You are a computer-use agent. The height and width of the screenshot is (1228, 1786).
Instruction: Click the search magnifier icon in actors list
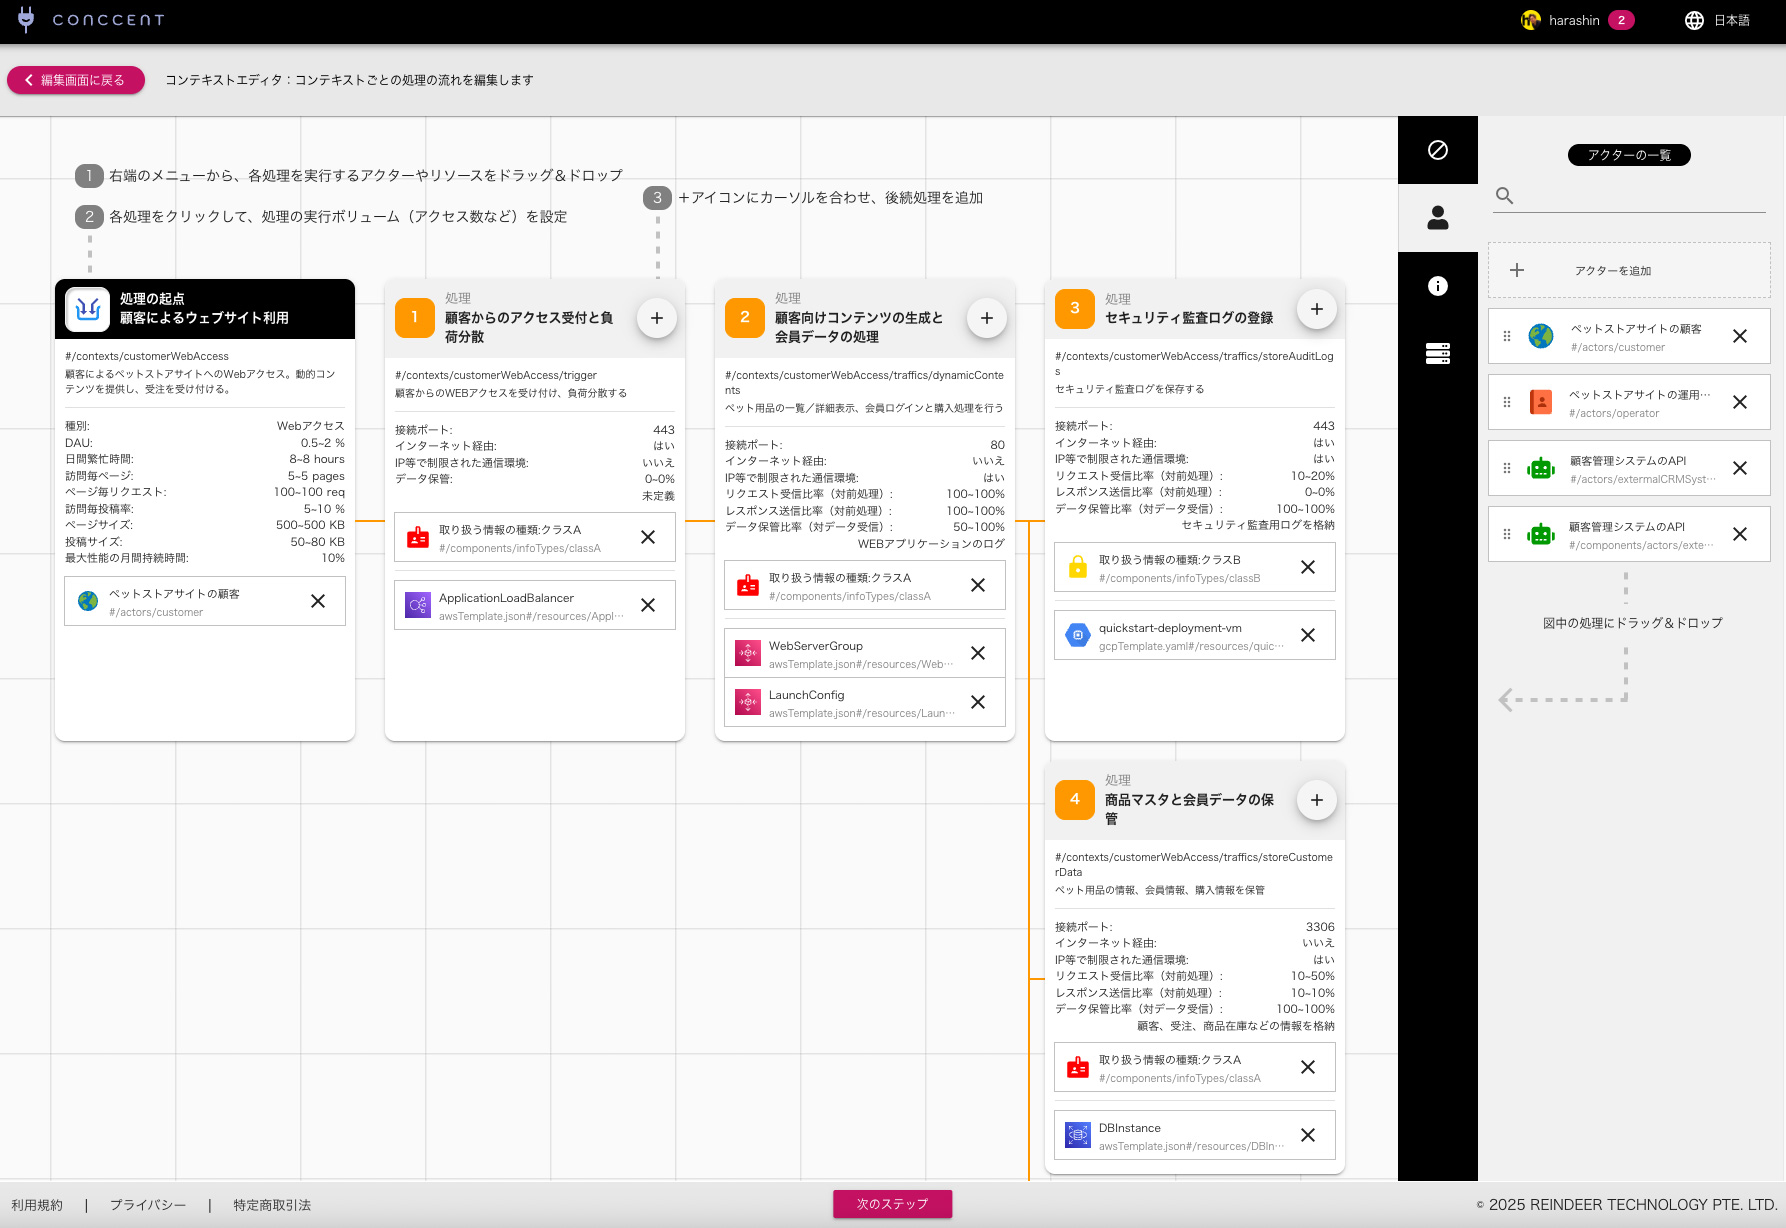[x=1504, y=196]
